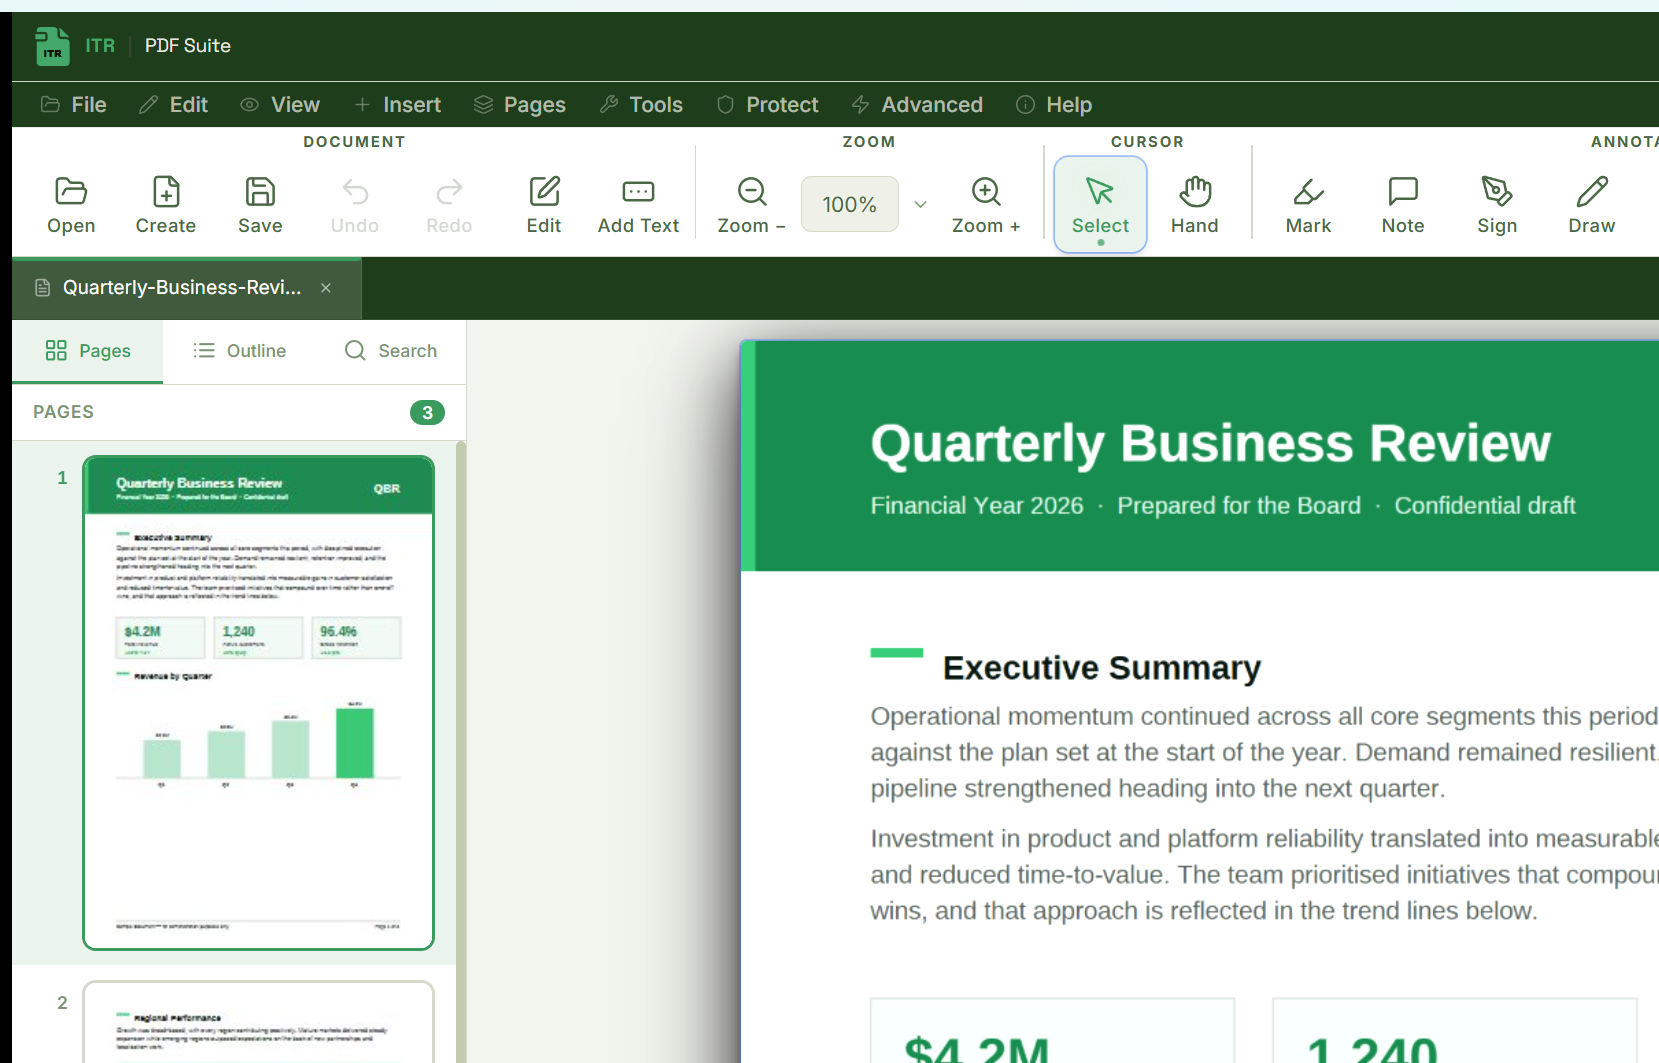Close the Quarterly-Business-Revi... tab
This screenshot has height=1063, width=1659.
pos(326,288)
